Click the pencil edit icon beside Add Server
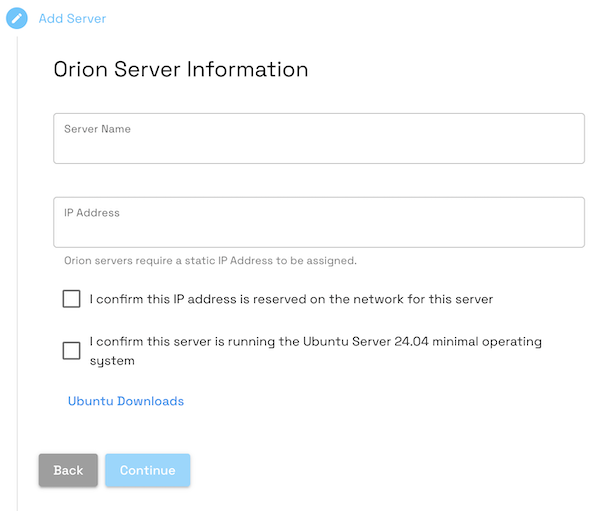 click(x=17, y=18)
